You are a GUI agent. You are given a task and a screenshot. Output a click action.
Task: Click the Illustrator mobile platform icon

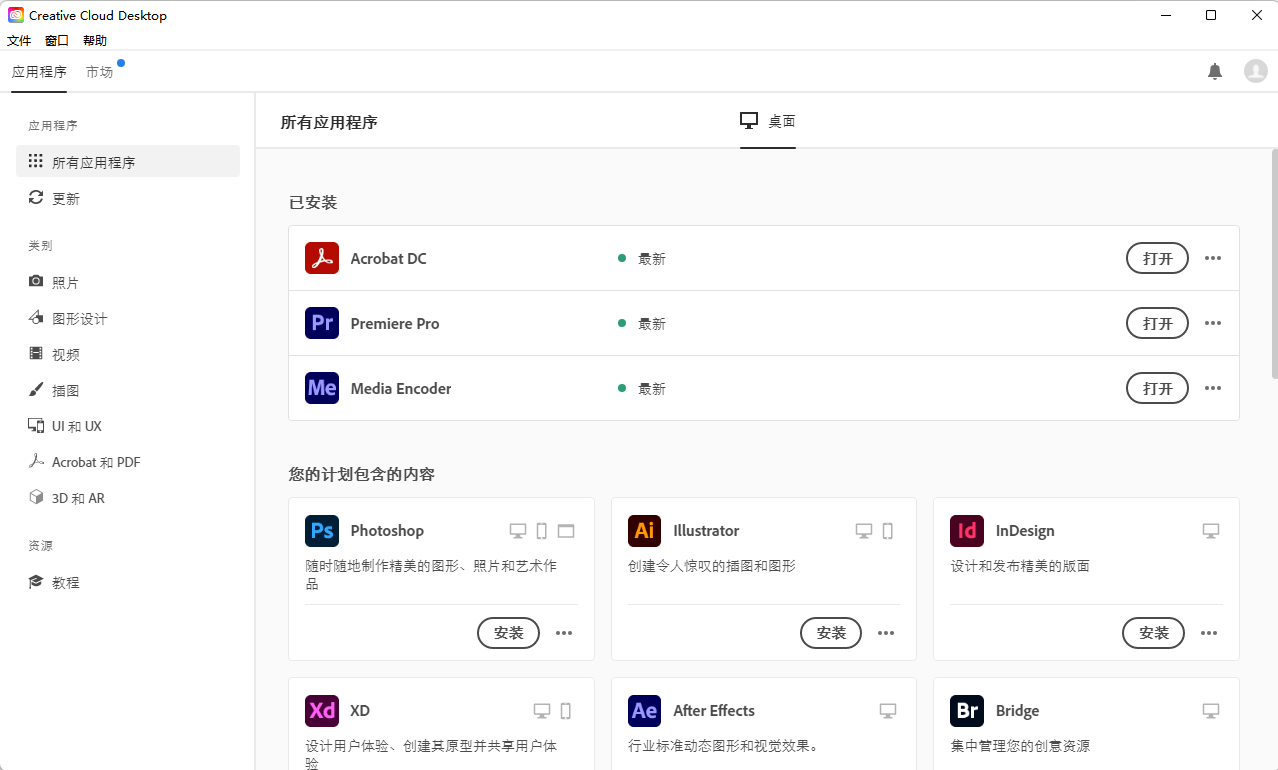tap(888, 531)
